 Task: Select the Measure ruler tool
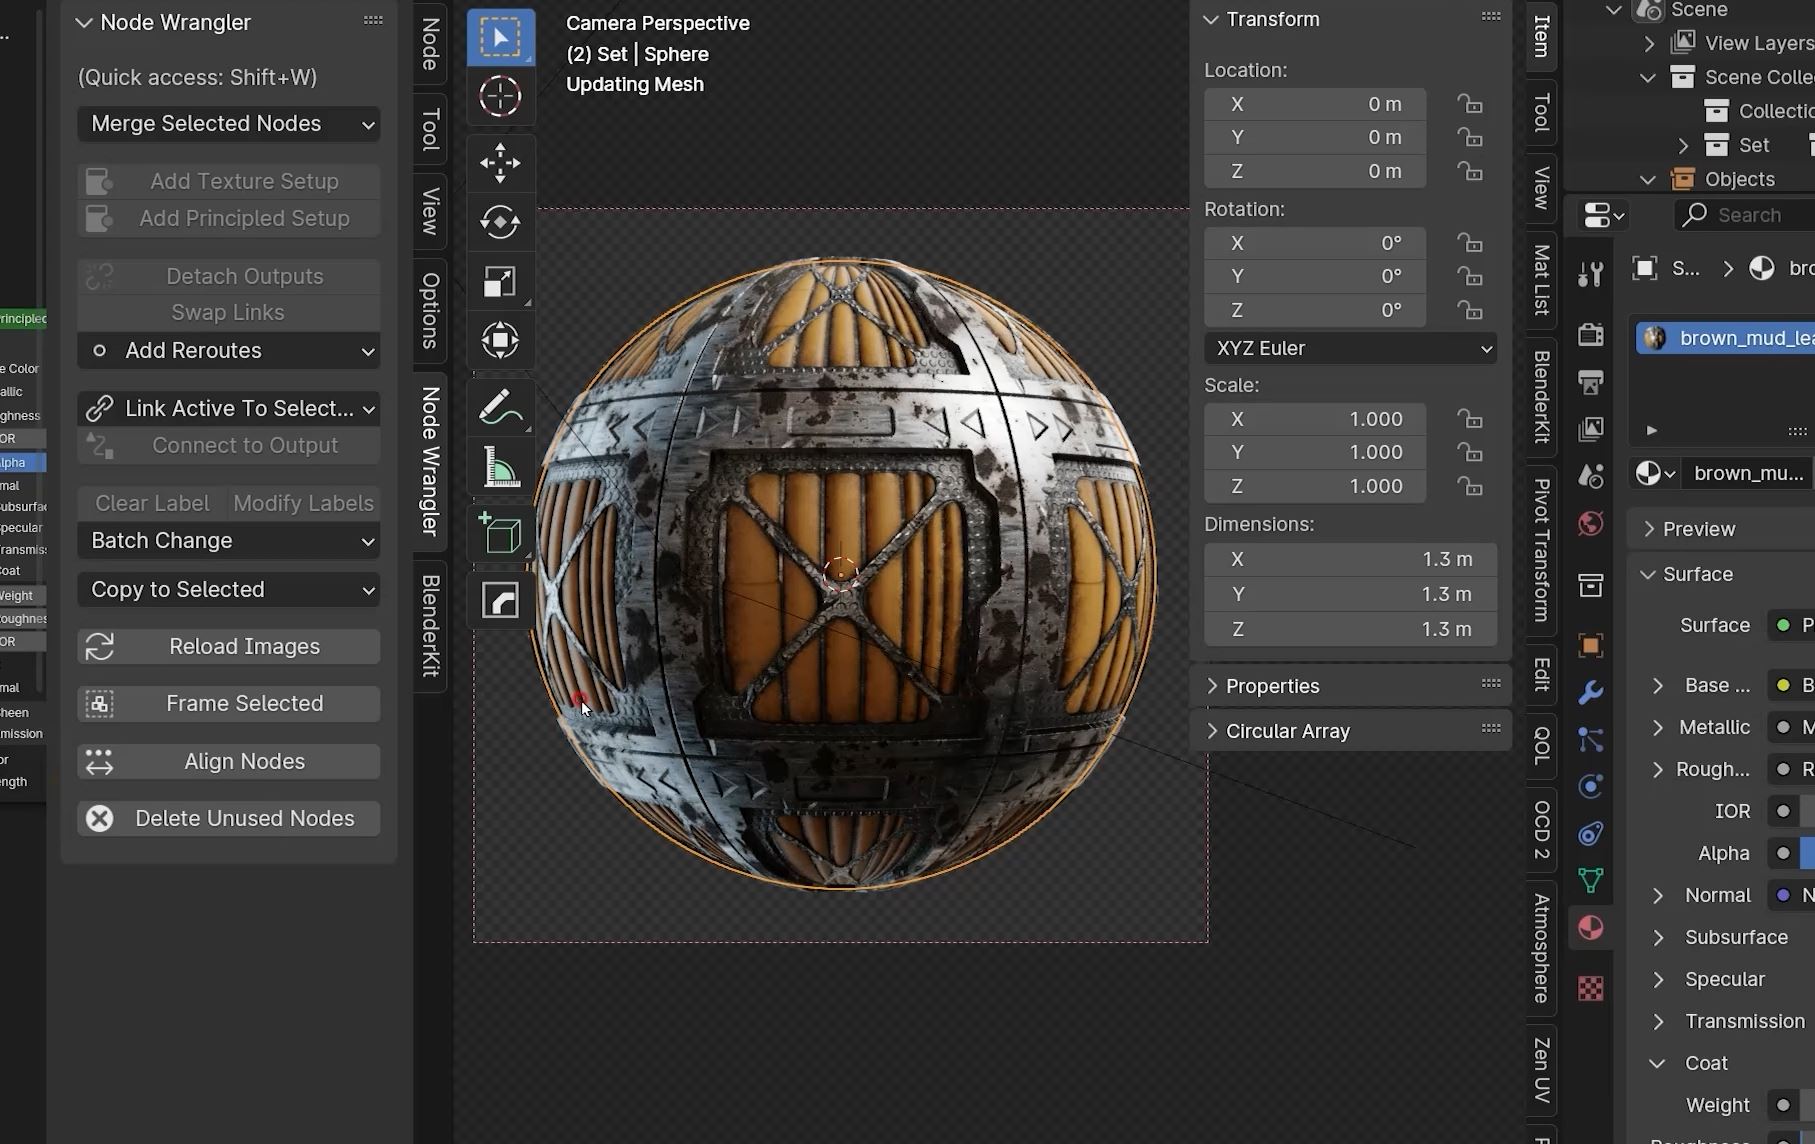point(500,467)
